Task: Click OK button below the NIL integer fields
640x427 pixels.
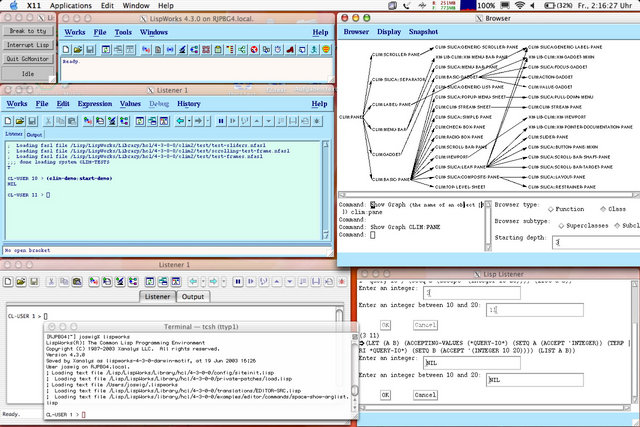Action: pos(385,395)
